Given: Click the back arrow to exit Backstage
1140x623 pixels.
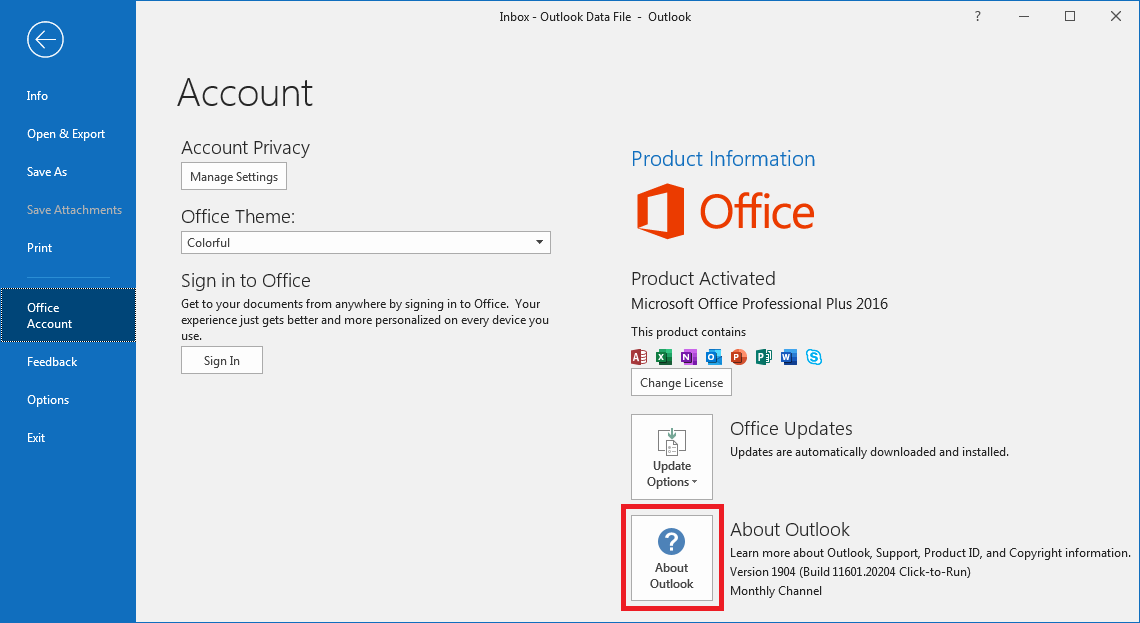Looking at the screenshot, I should point(46,40).
